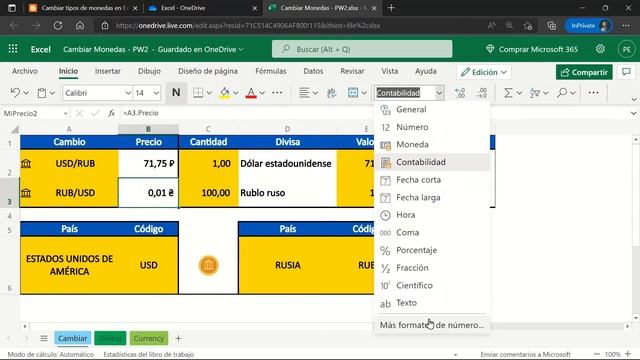The image size is (640, 360).
Task: Open the PE account avatar
Action: 627,49
